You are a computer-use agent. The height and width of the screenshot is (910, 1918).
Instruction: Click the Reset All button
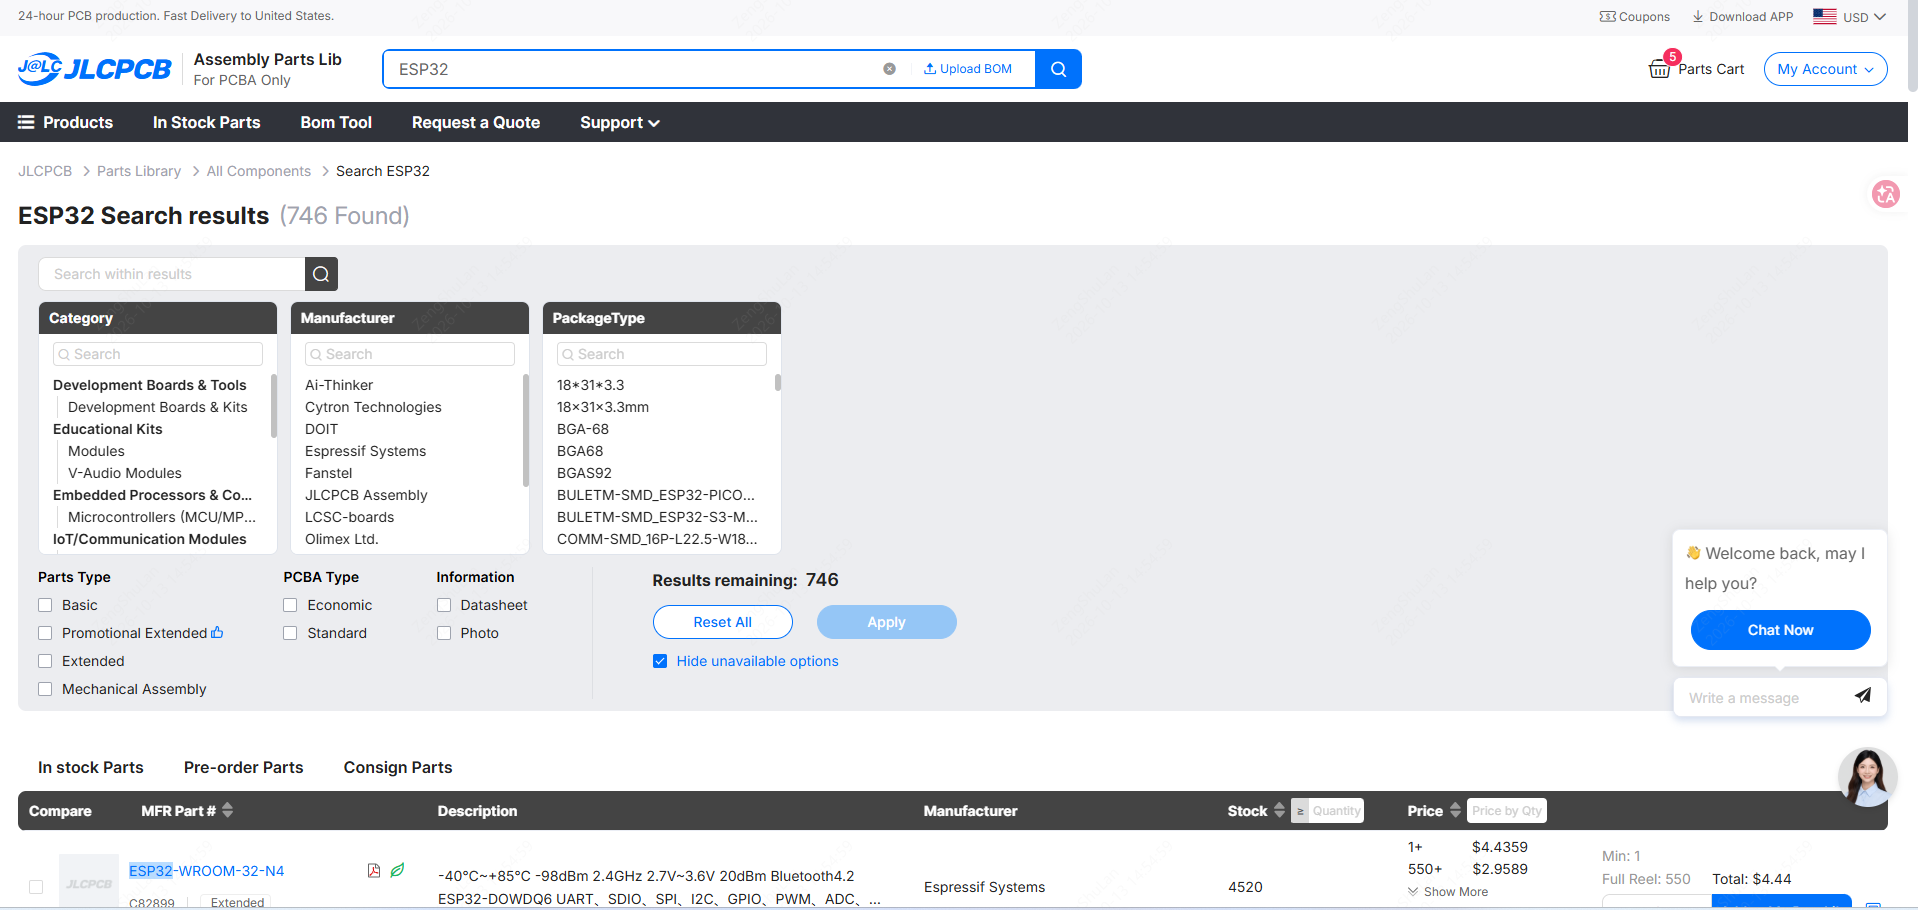click(722, 622)
